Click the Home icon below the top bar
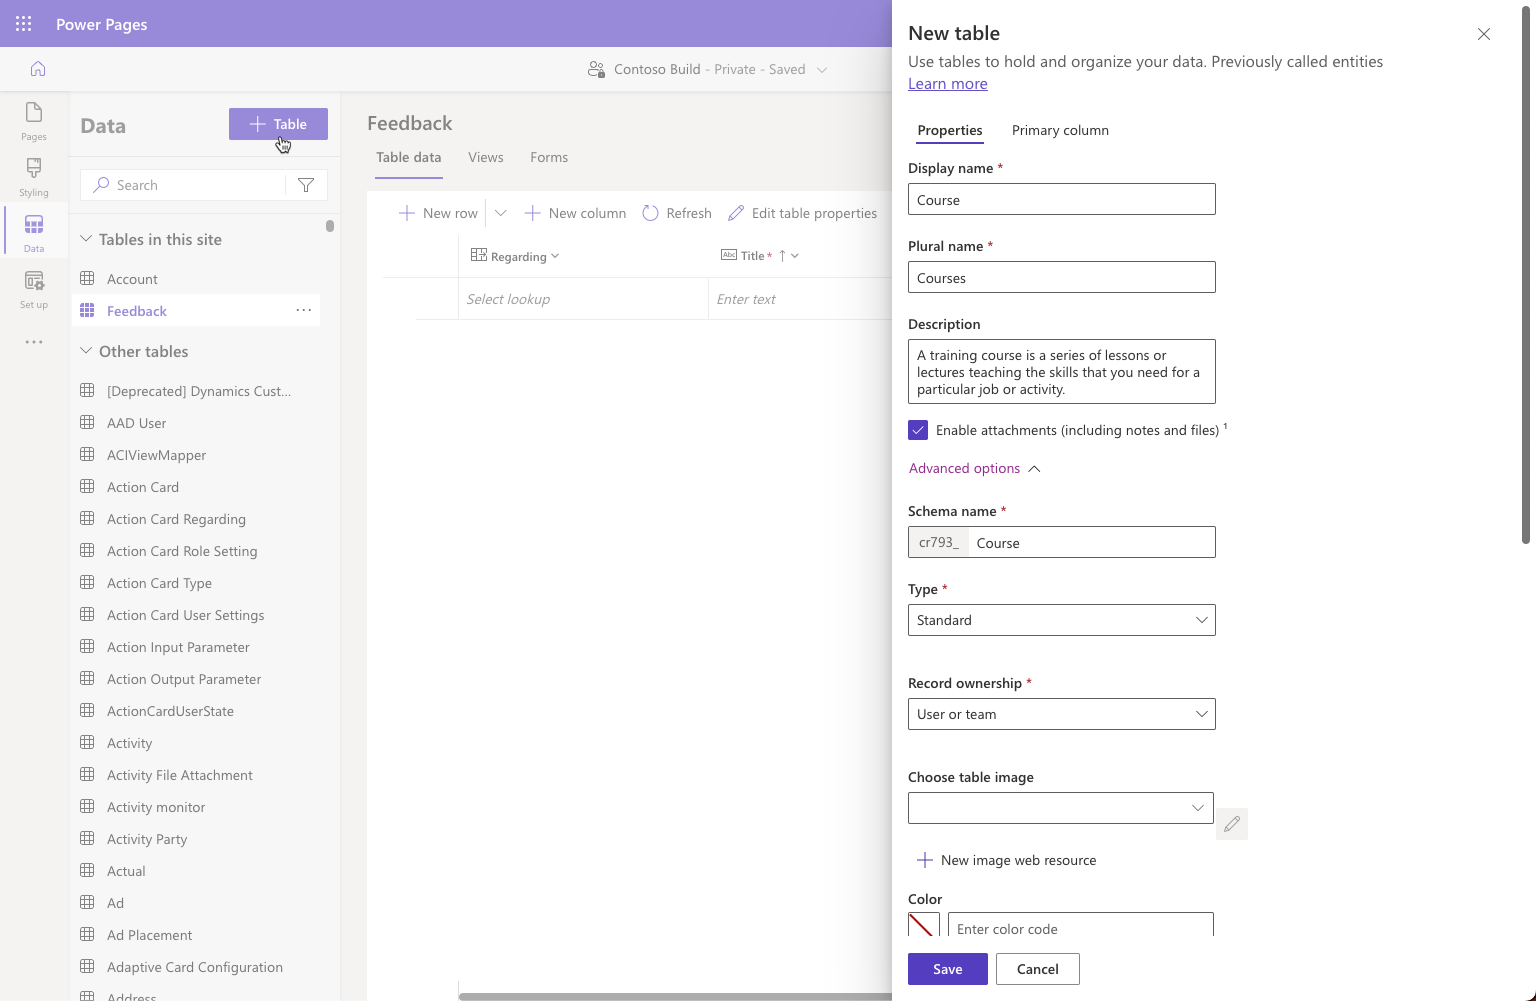The image size is (1536, 1001). 37,68
